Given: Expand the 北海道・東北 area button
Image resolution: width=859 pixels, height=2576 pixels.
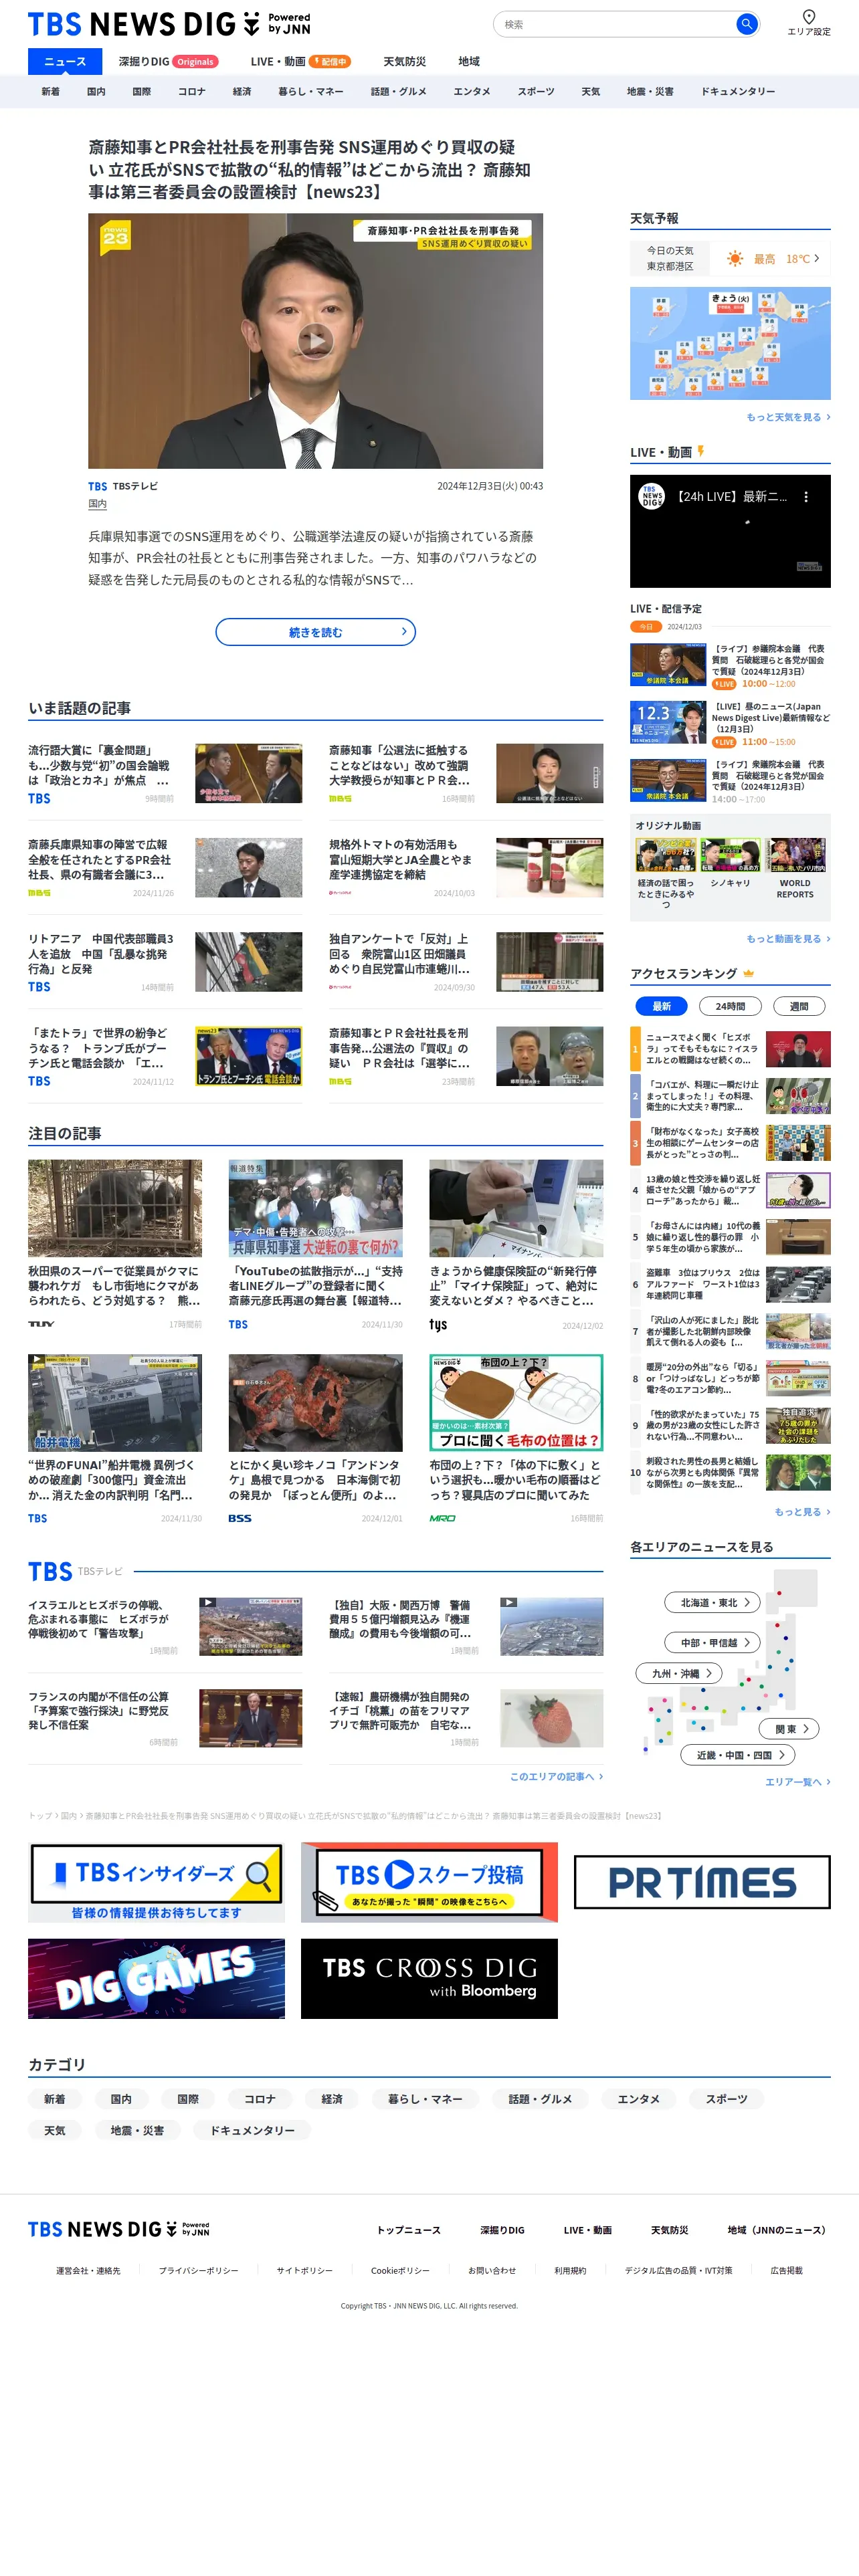Looking at the screenshot, I should click(x=712, y=1602).
